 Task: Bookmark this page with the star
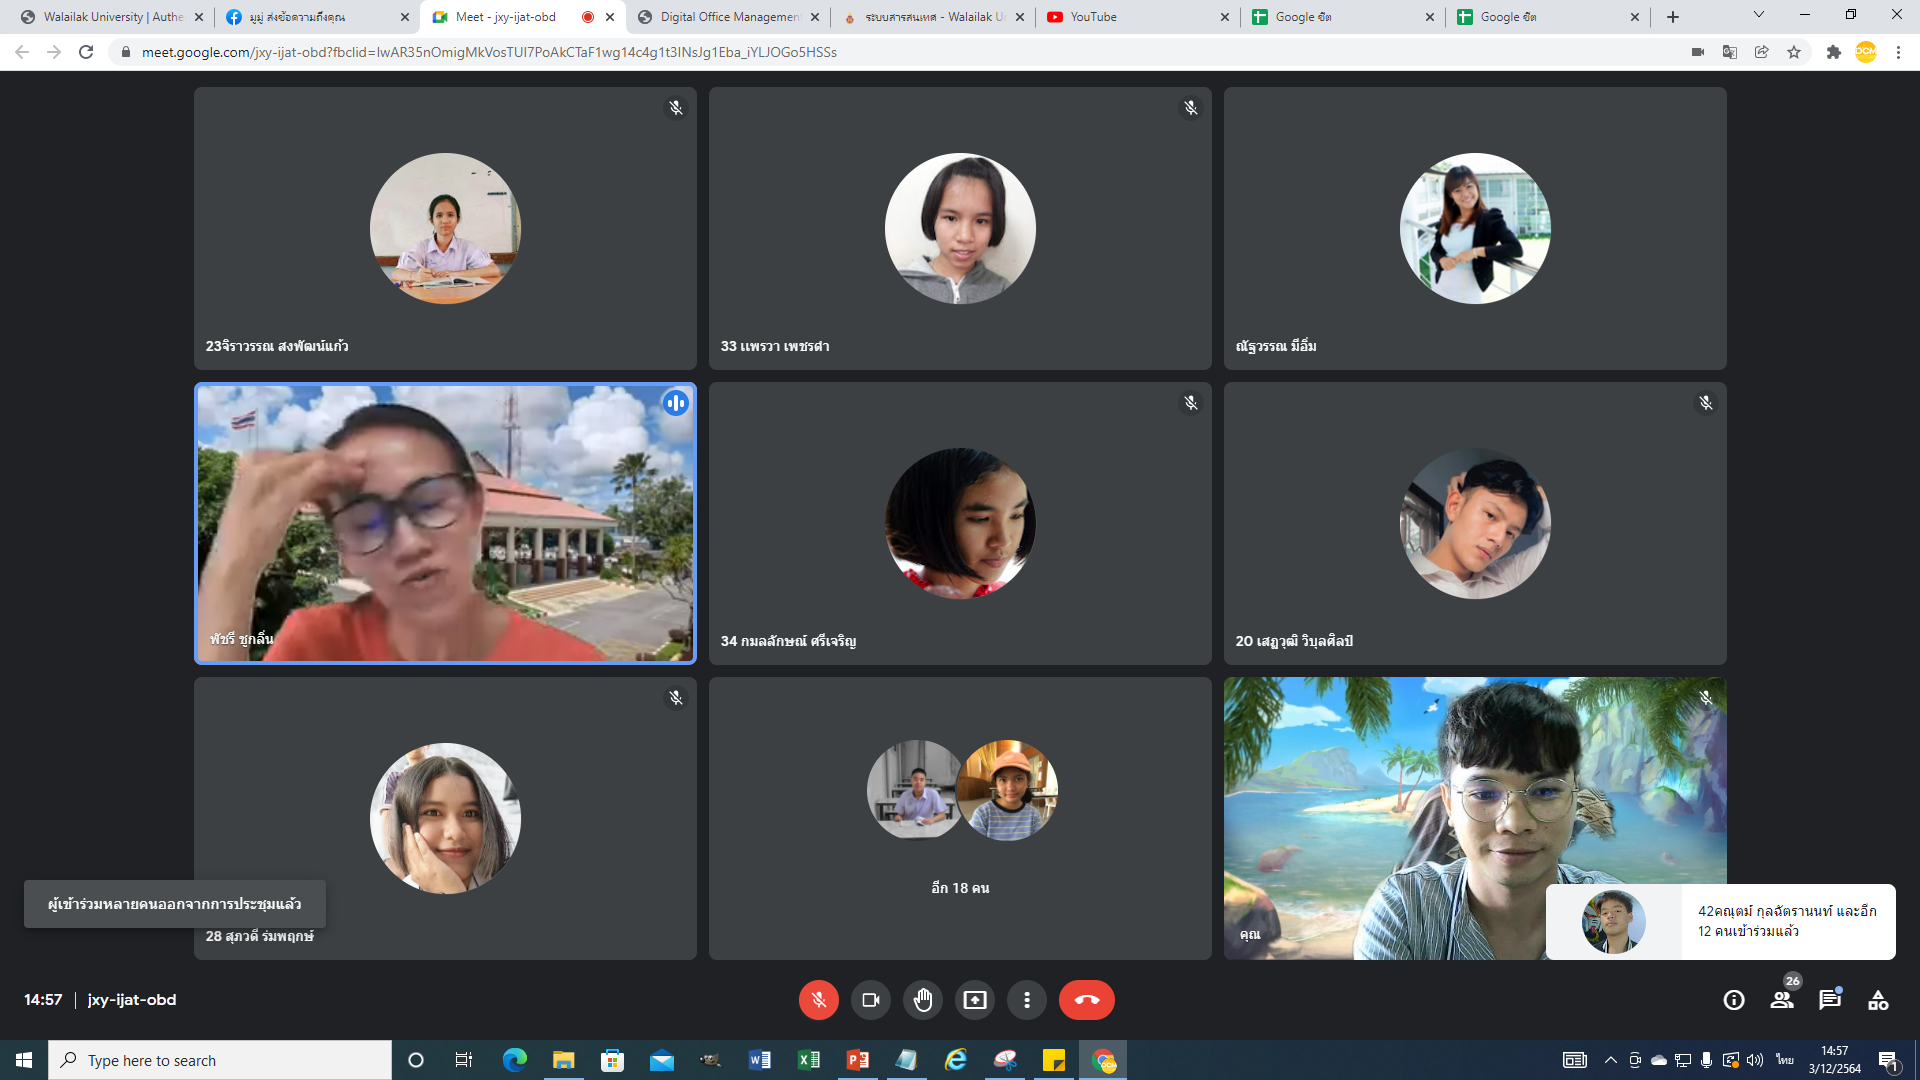[1794, 52]
